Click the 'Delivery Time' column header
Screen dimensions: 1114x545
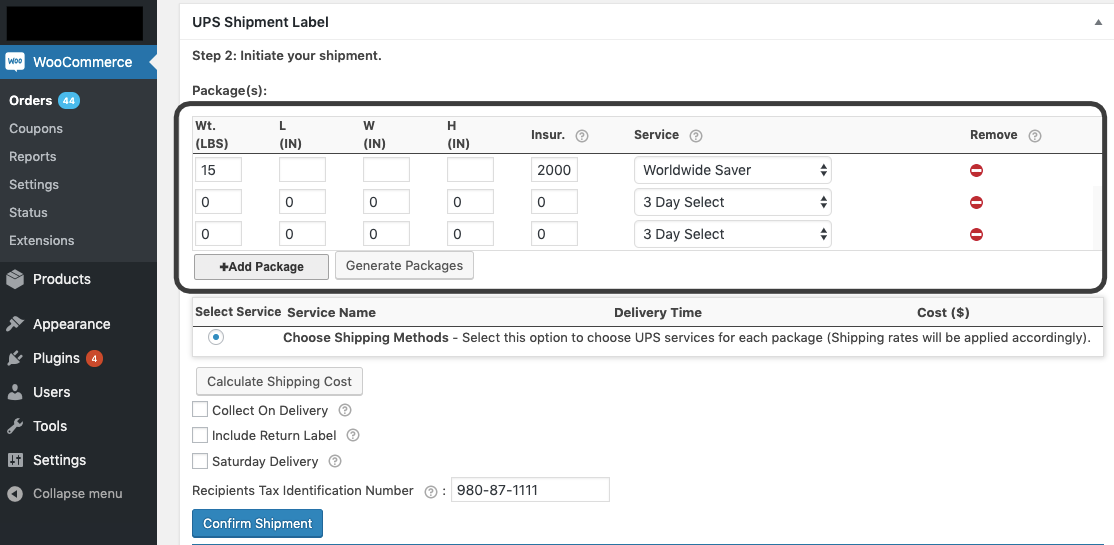tap(658, 313)
